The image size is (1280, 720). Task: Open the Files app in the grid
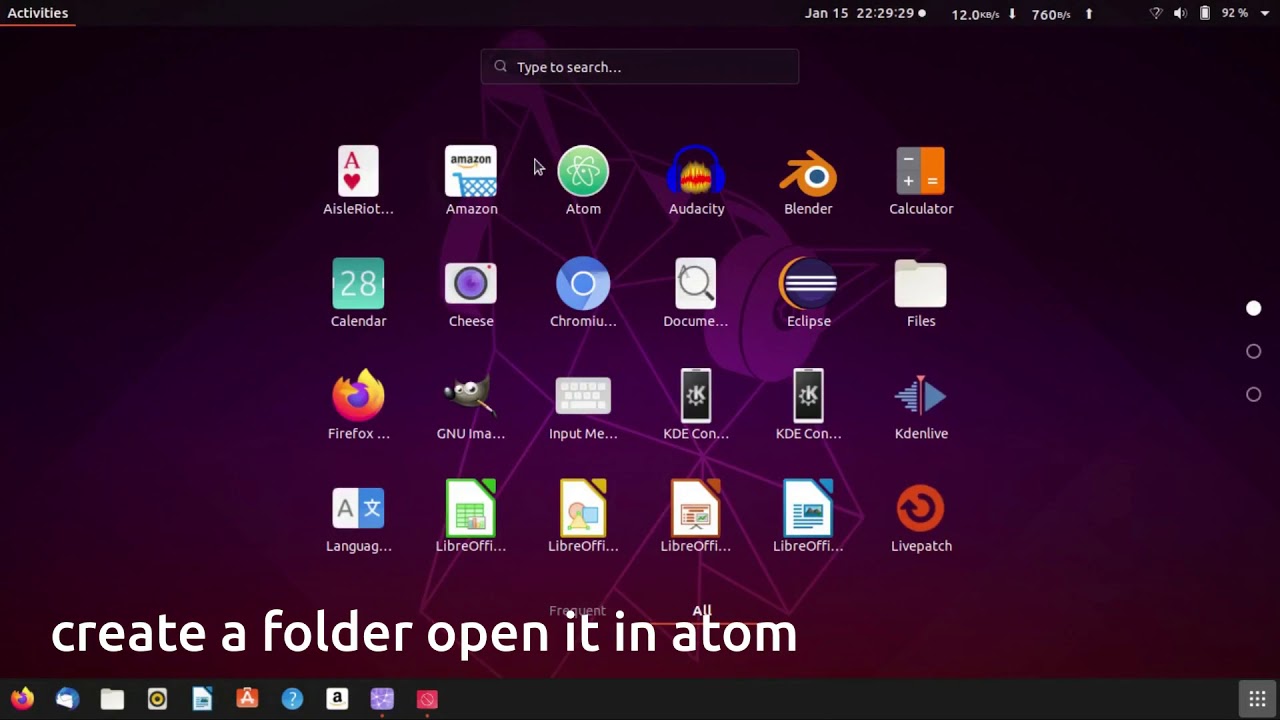point(921,293)
